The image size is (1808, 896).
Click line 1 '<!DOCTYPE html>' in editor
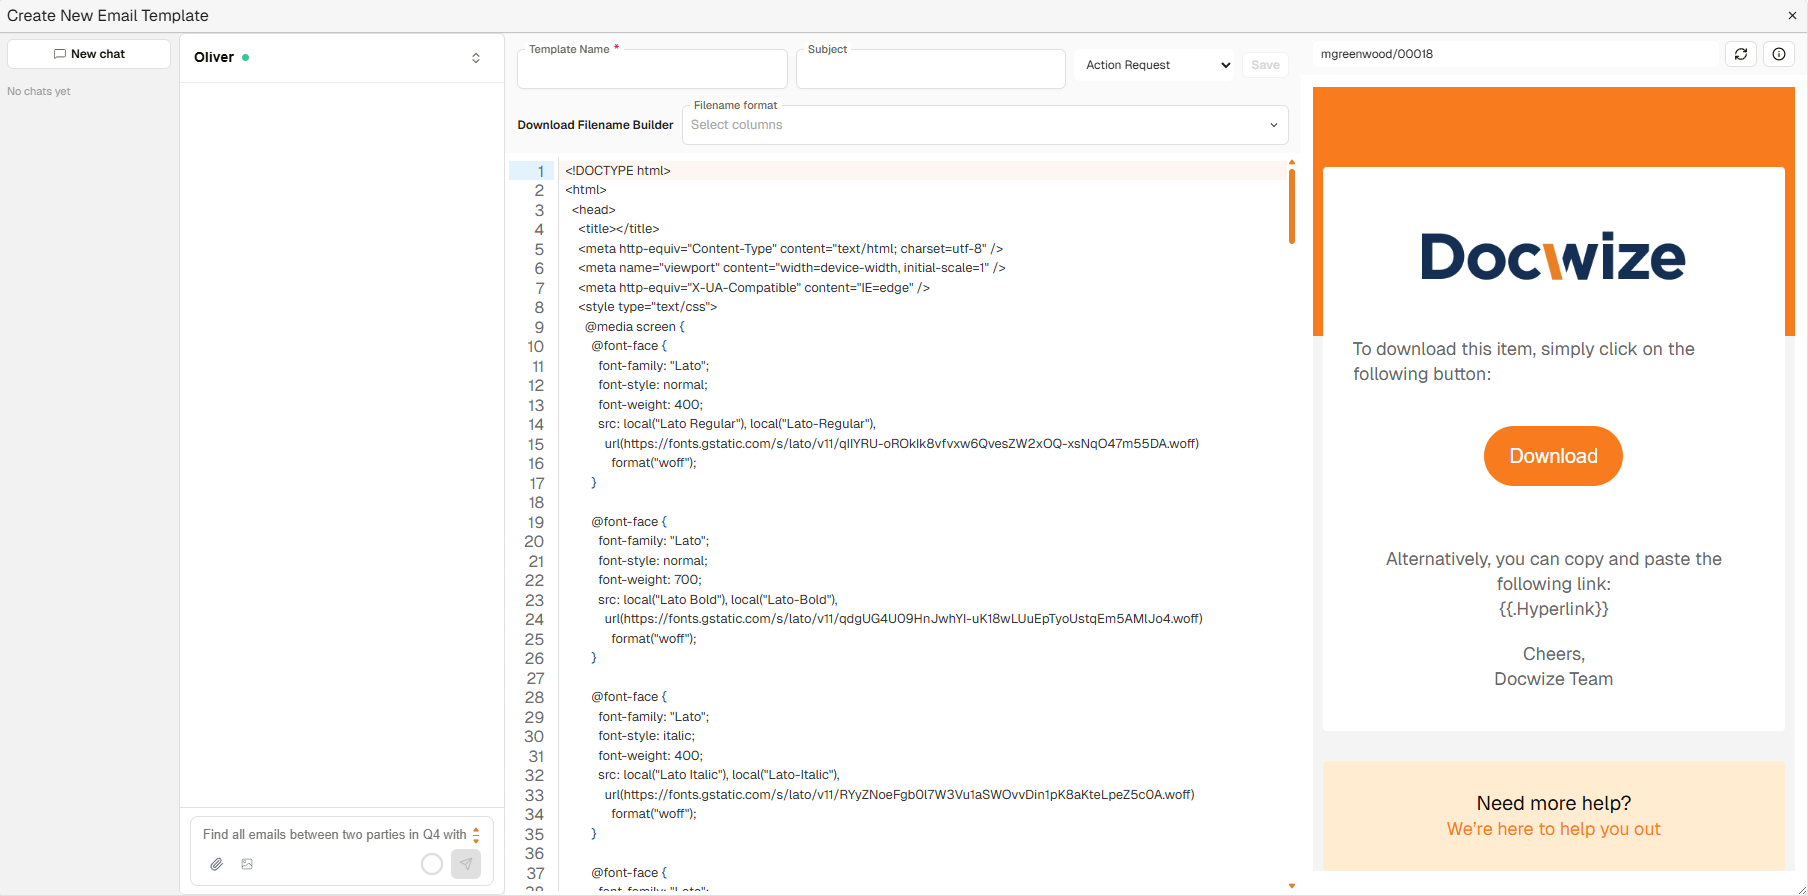point(618,171)
